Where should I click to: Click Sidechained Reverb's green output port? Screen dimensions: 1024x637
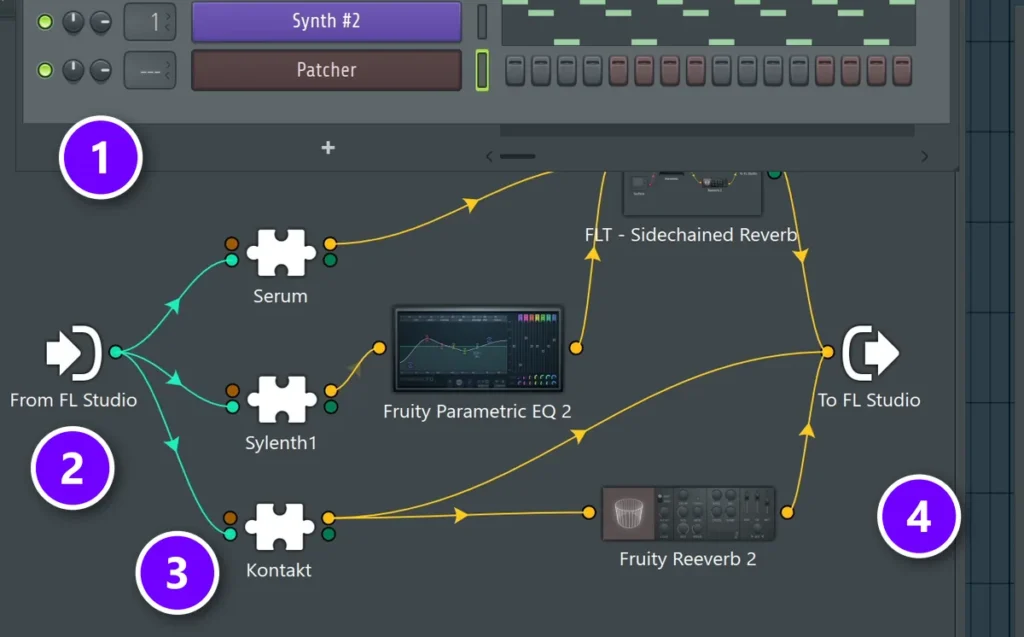pos(775,174)
